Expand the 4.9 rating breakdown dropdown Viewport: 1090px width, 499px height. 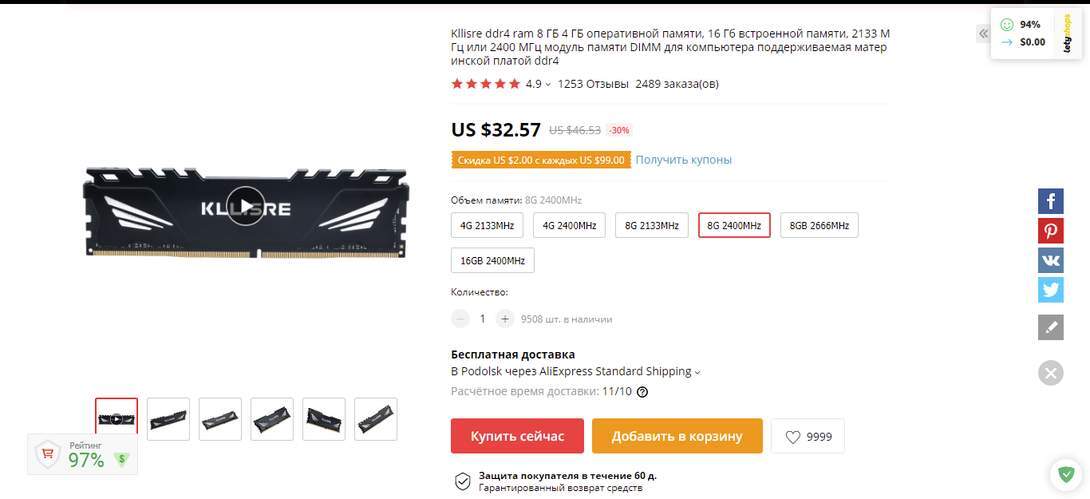tap(548, 85)
